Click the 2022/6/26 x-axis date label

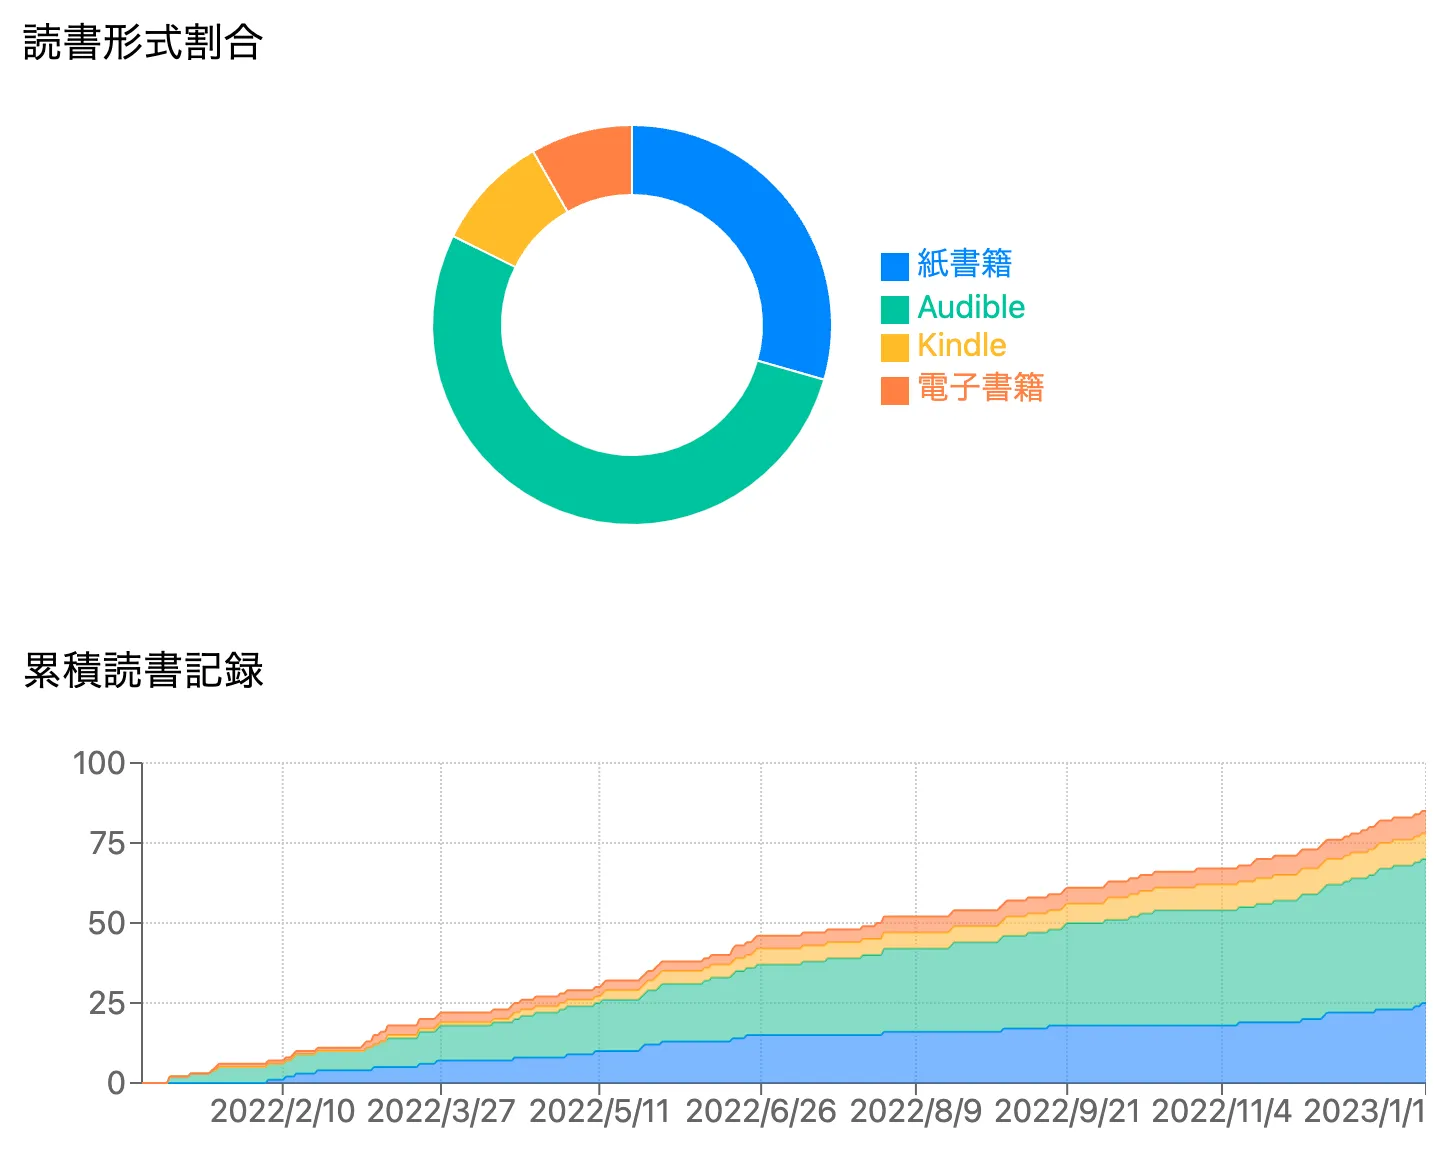(x=760, y=1112)
